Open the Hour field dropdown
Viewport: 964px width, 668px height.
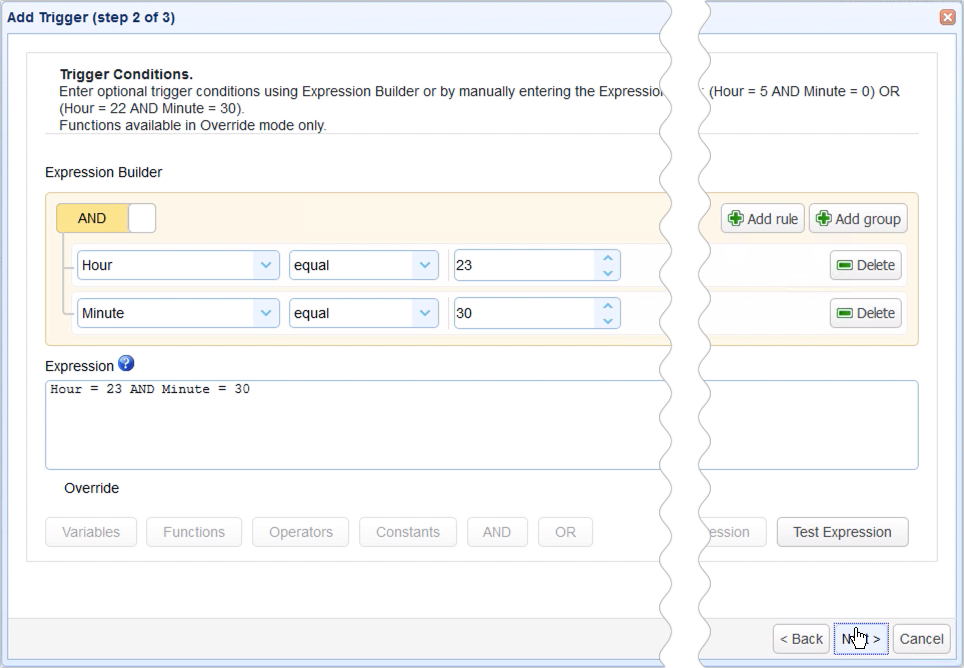coord(264,265)
